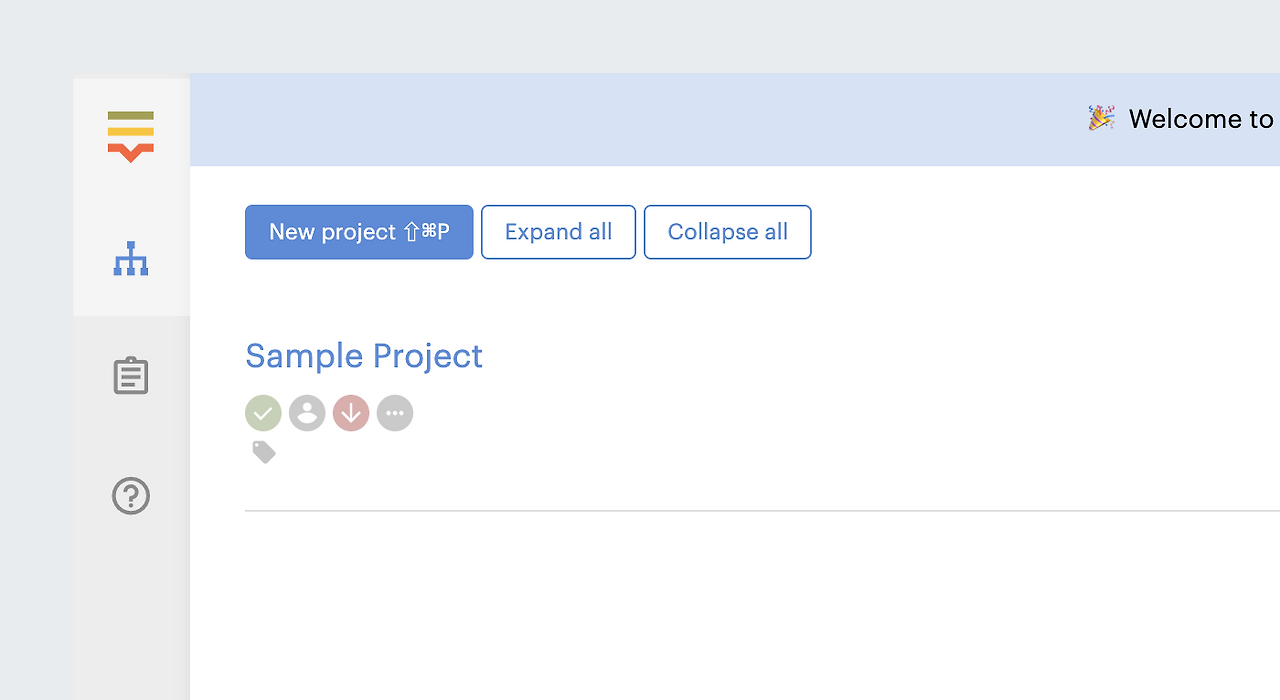Toggle completed tasks with the green checkmark circle
This screenshot has height=700, width=1280.
tap(263, 412)
